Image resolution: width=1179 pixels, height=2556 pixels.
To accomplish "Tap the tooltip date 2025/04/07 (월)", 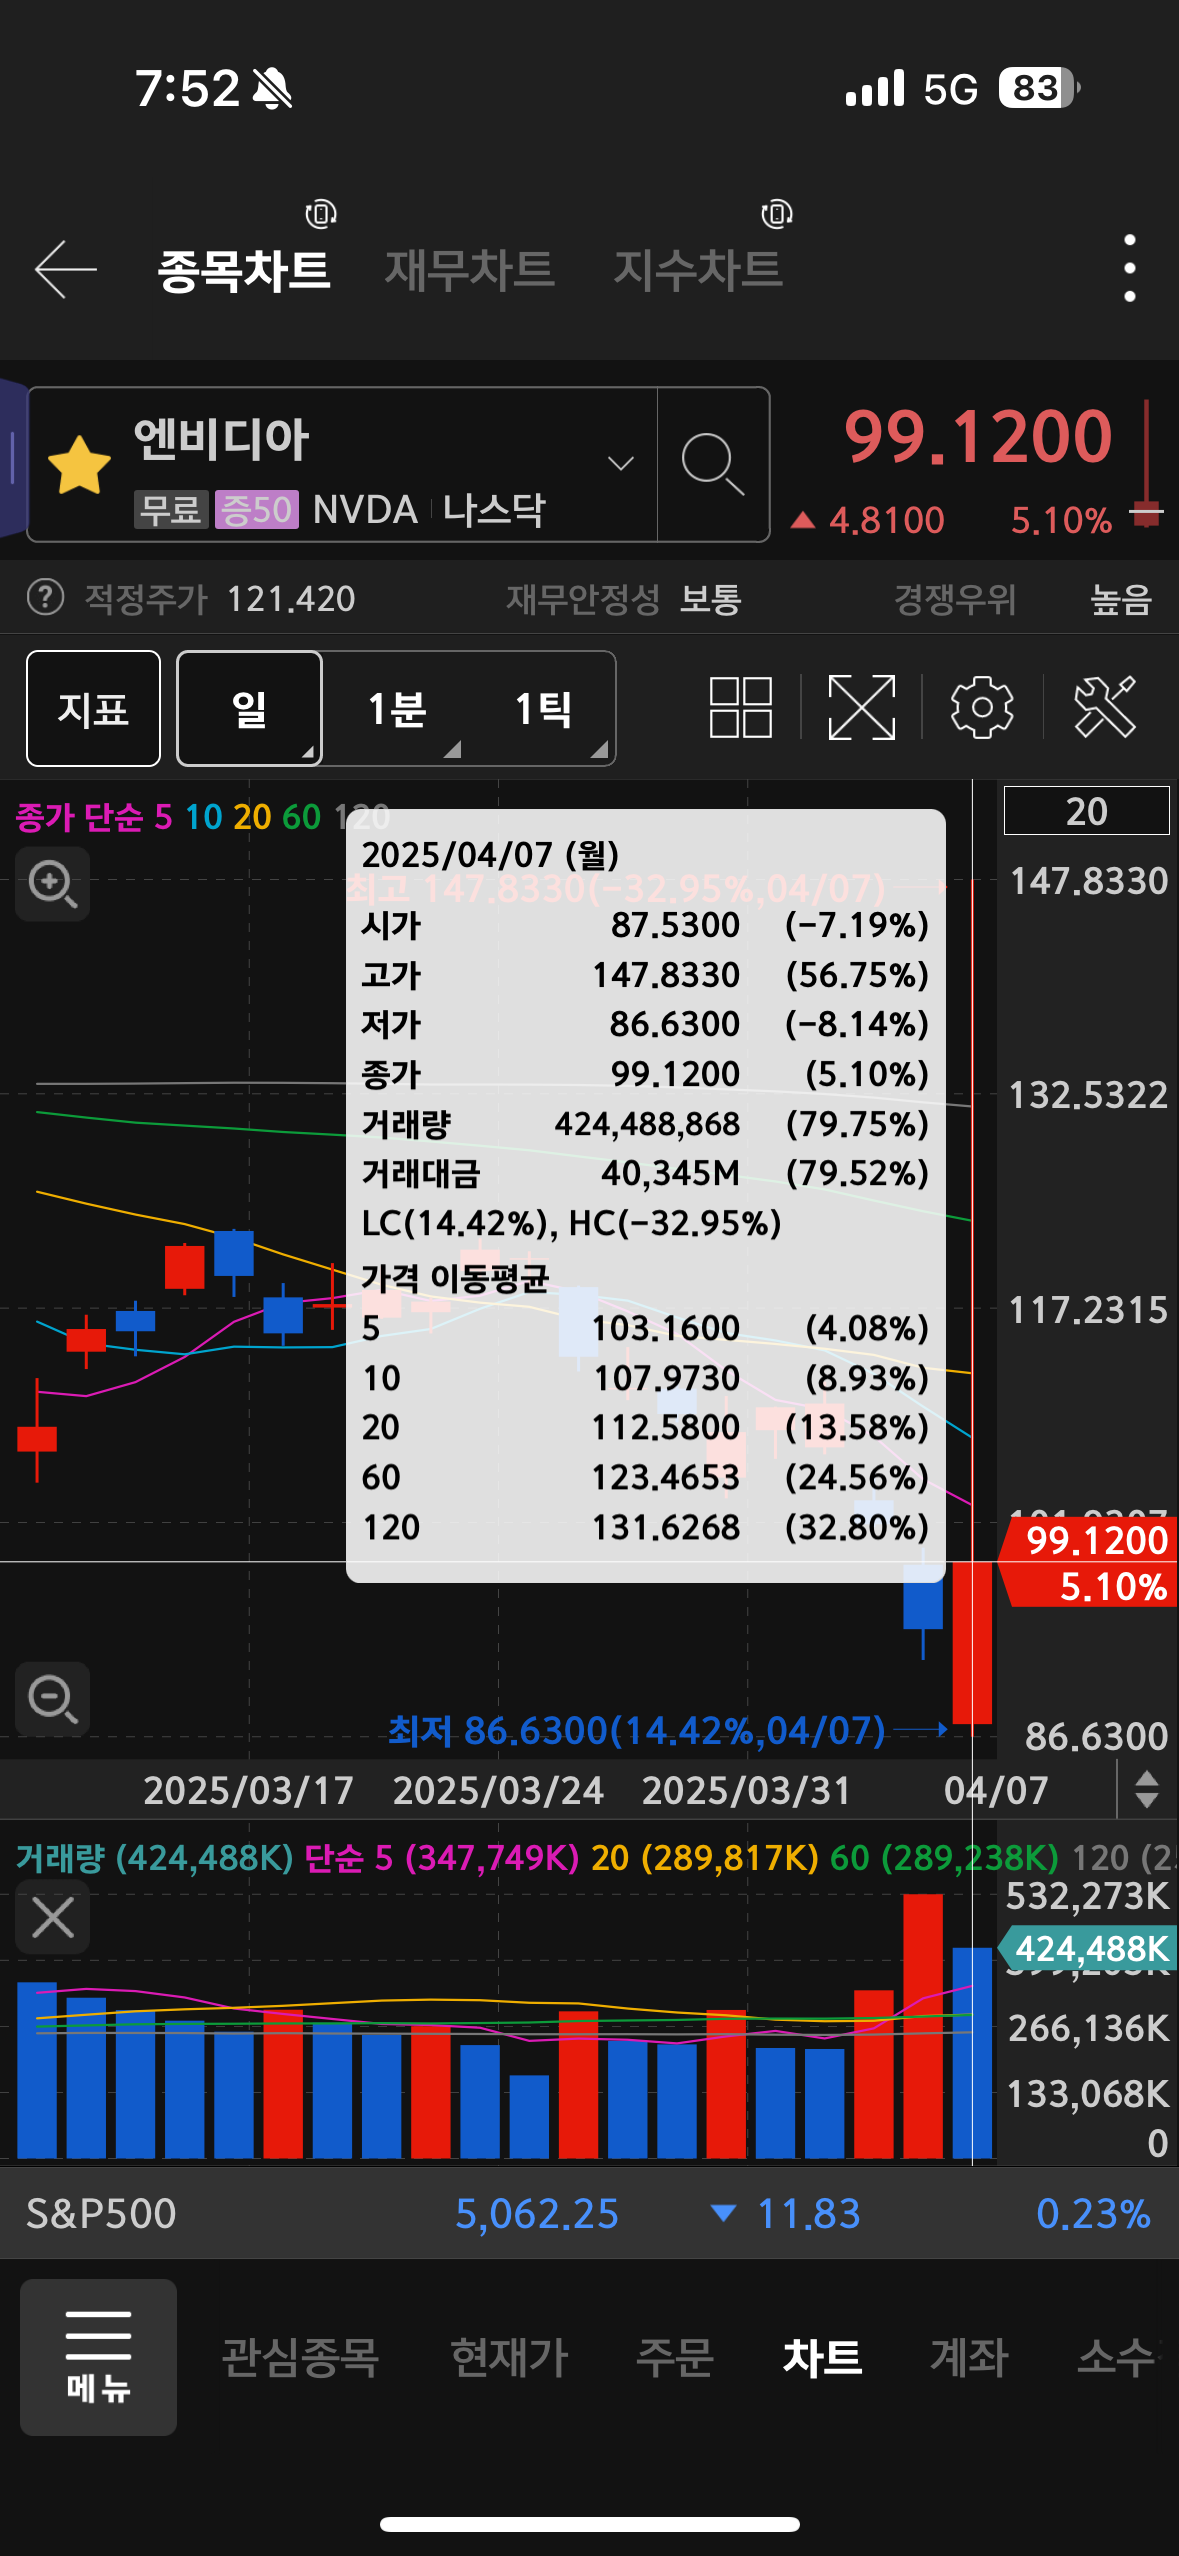I will 490,855.
